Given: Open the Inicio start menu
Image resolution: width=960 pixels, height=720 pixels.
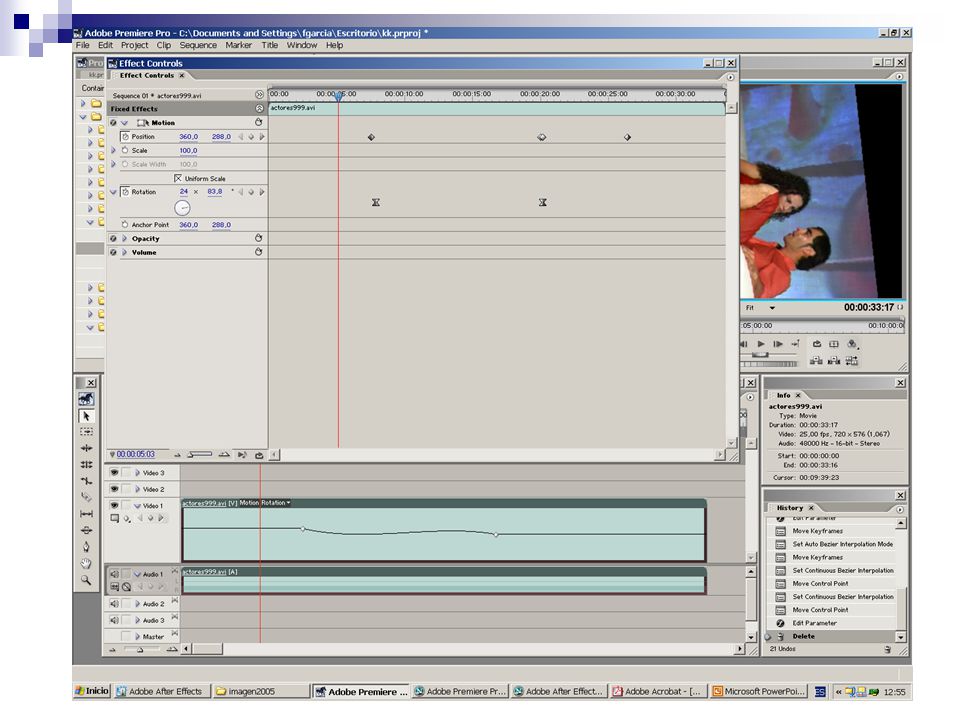Looking at the screenshot, I should (92, 691).
